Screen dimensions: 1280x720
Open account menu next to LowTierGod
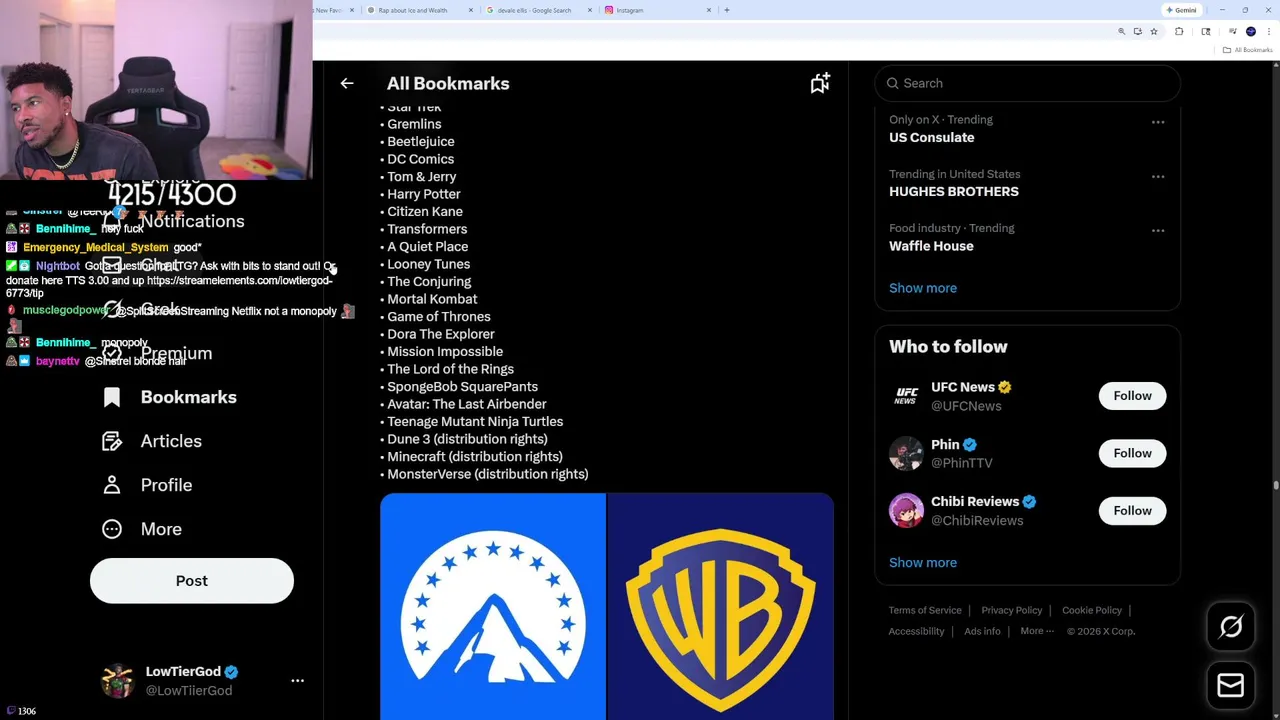click(x=297, y=680)
